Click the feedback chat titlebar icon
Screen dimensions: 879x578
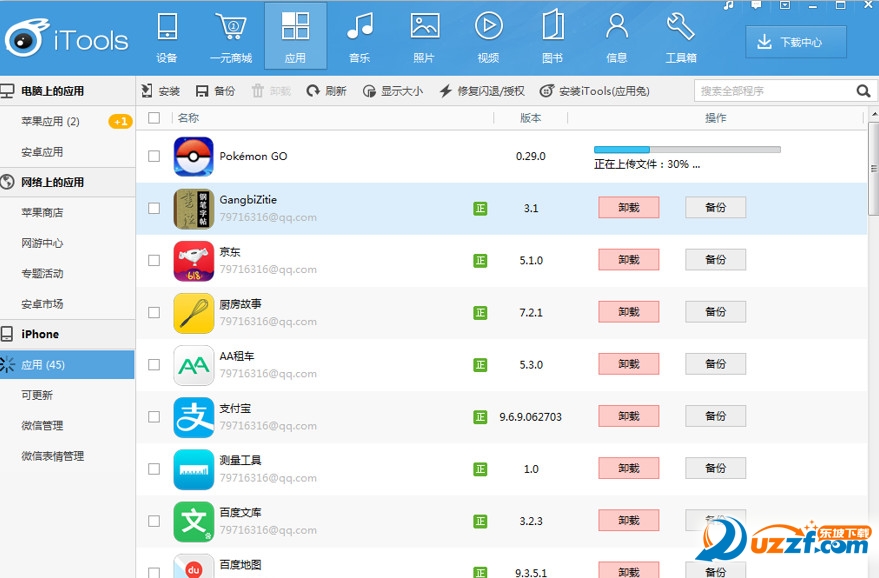point(756,6)
